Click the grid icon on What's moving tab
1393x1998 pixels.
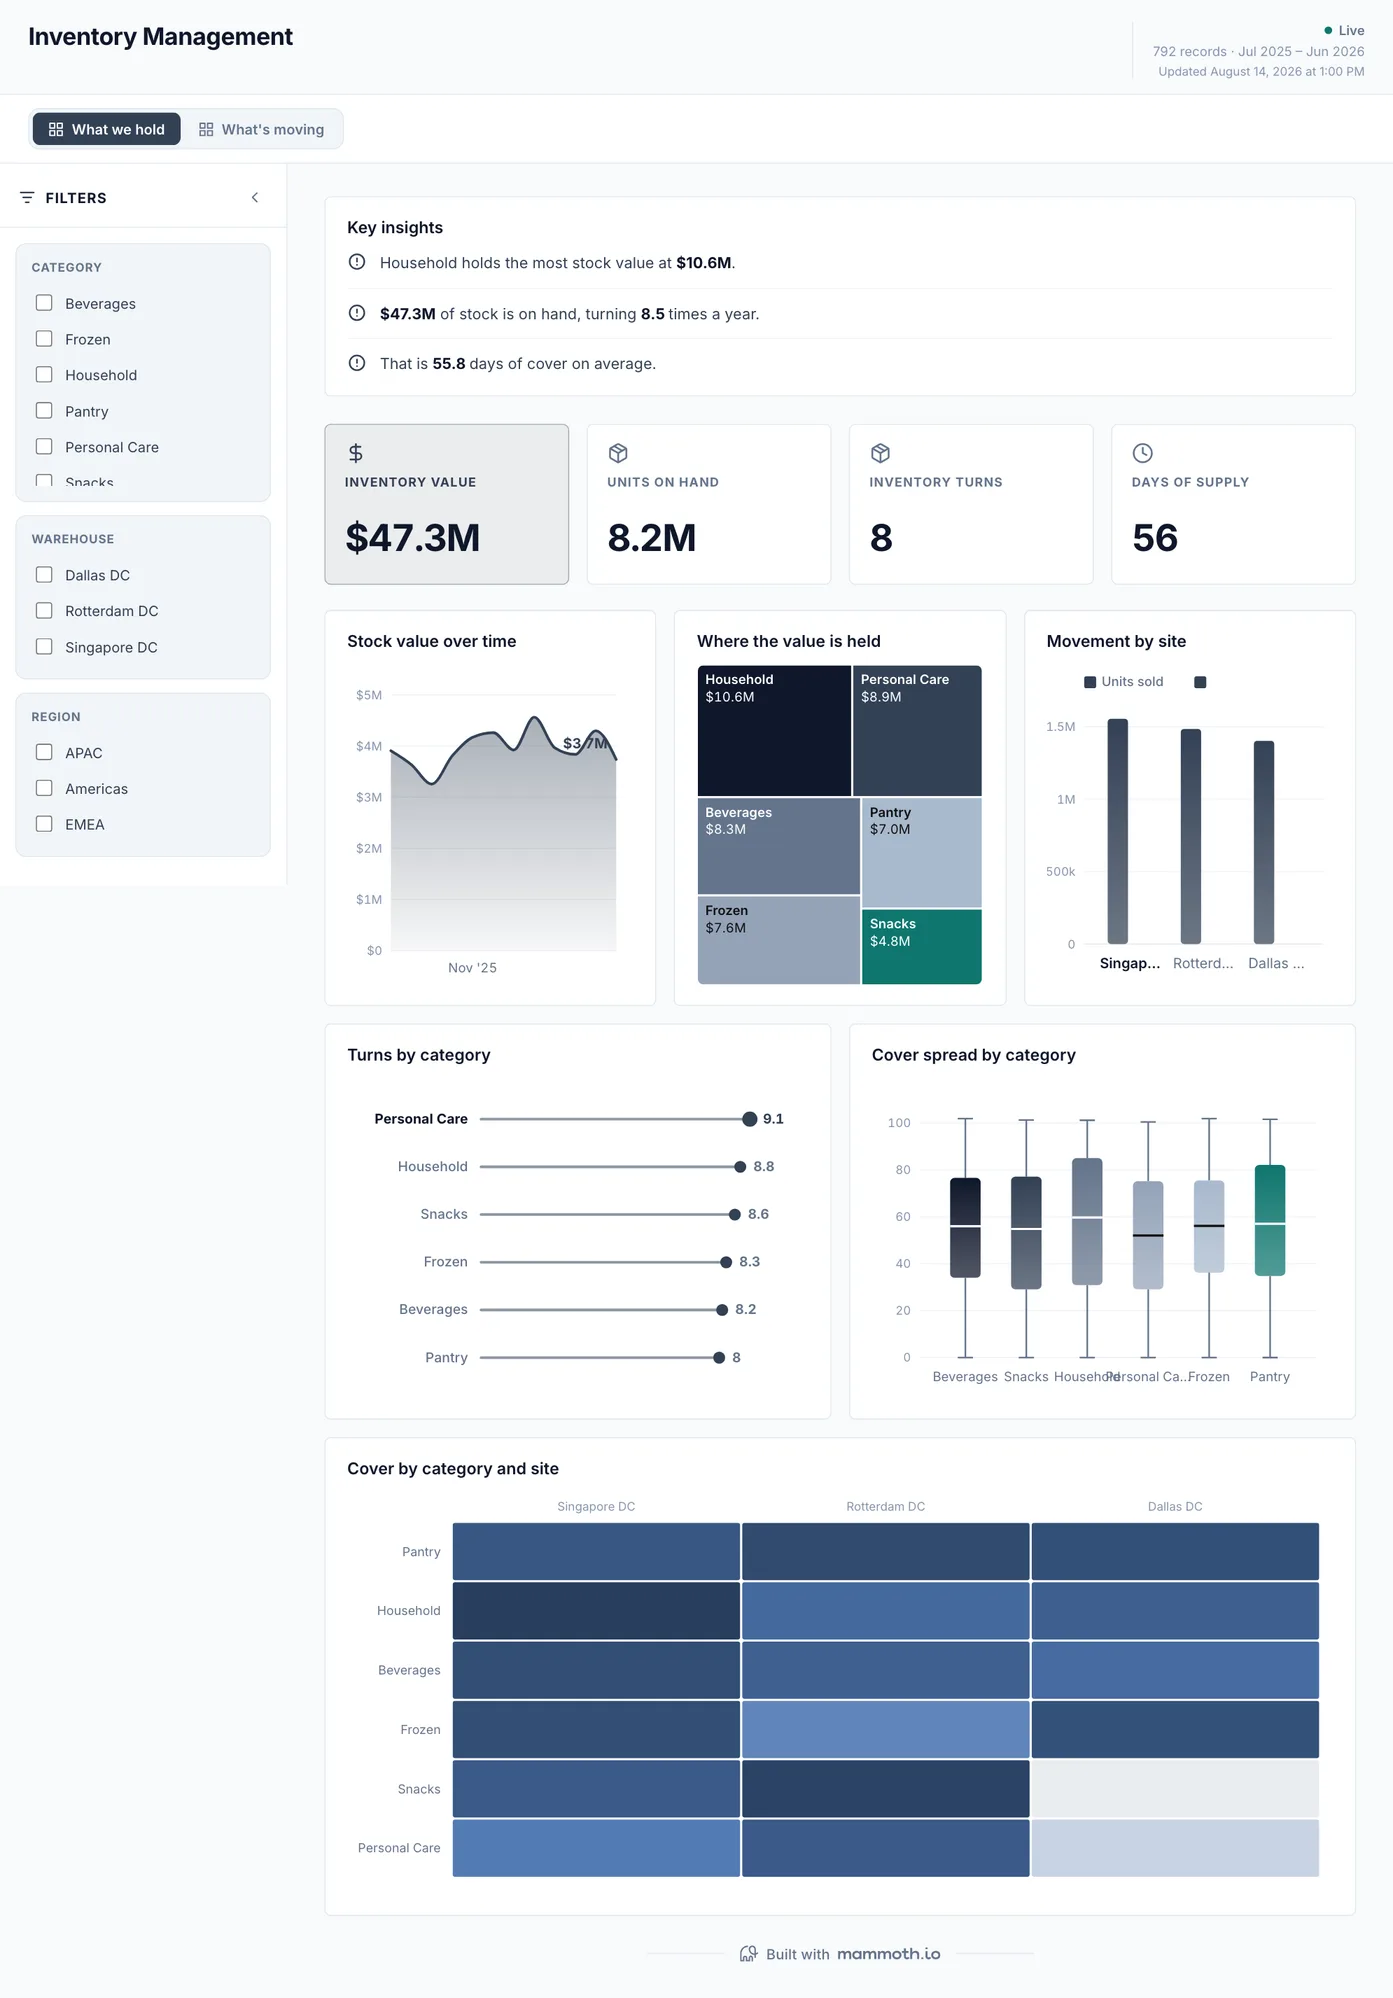(x=206, y=129)
